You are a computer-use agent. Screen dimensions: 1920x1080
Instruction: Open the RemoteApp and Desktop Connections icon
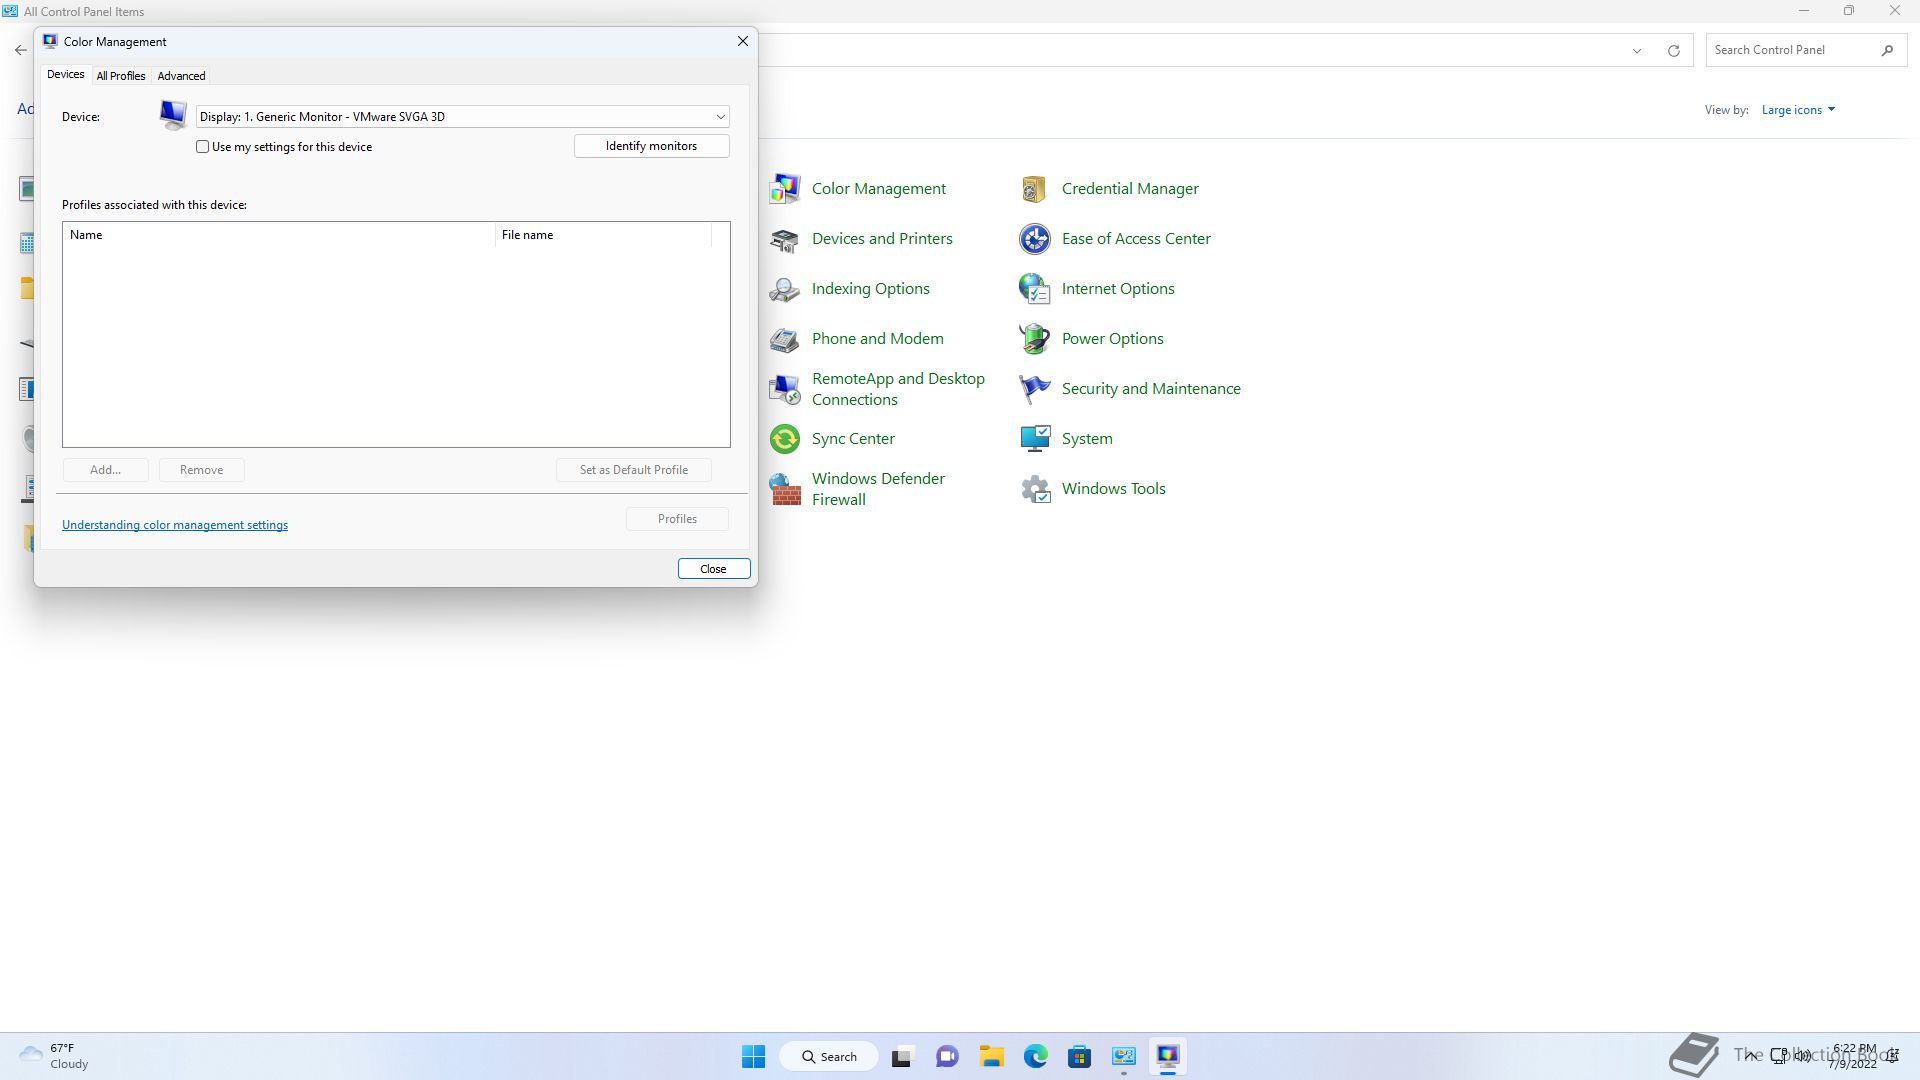[785, 389]
